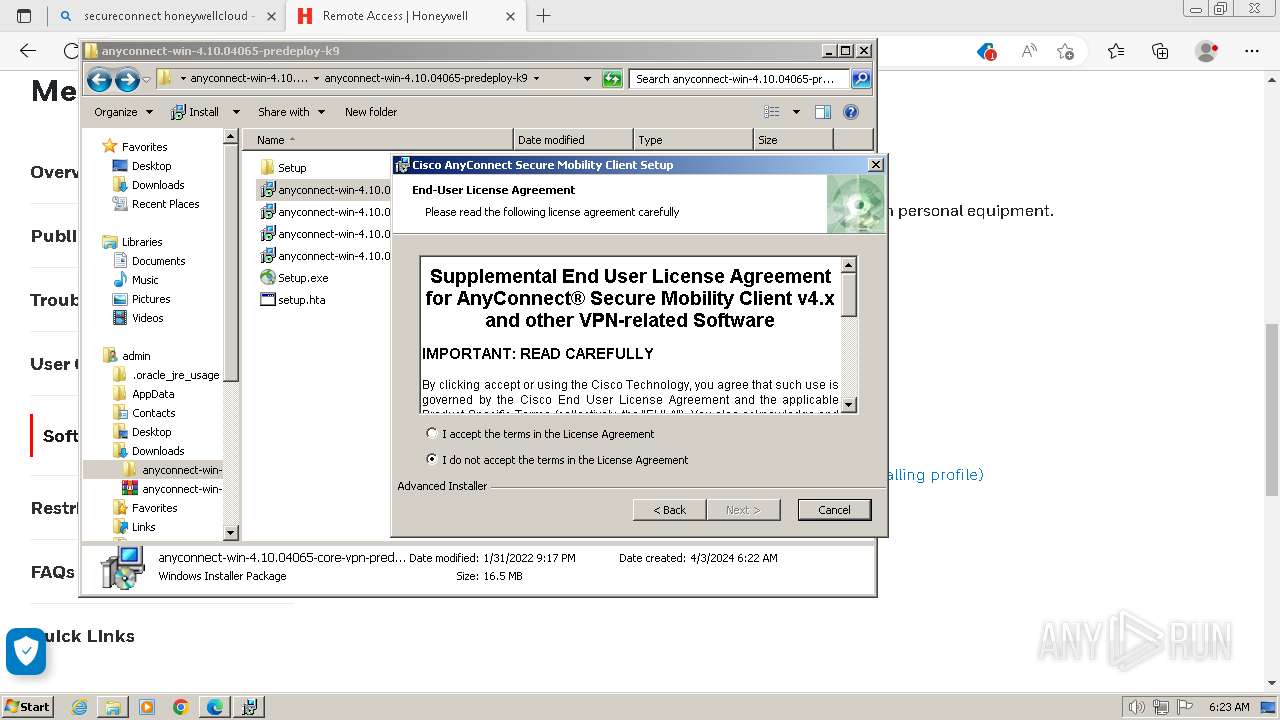This screenshot has height=720, width=1280.
Task: Select the setup.hta file
Action: click(292, 300)
